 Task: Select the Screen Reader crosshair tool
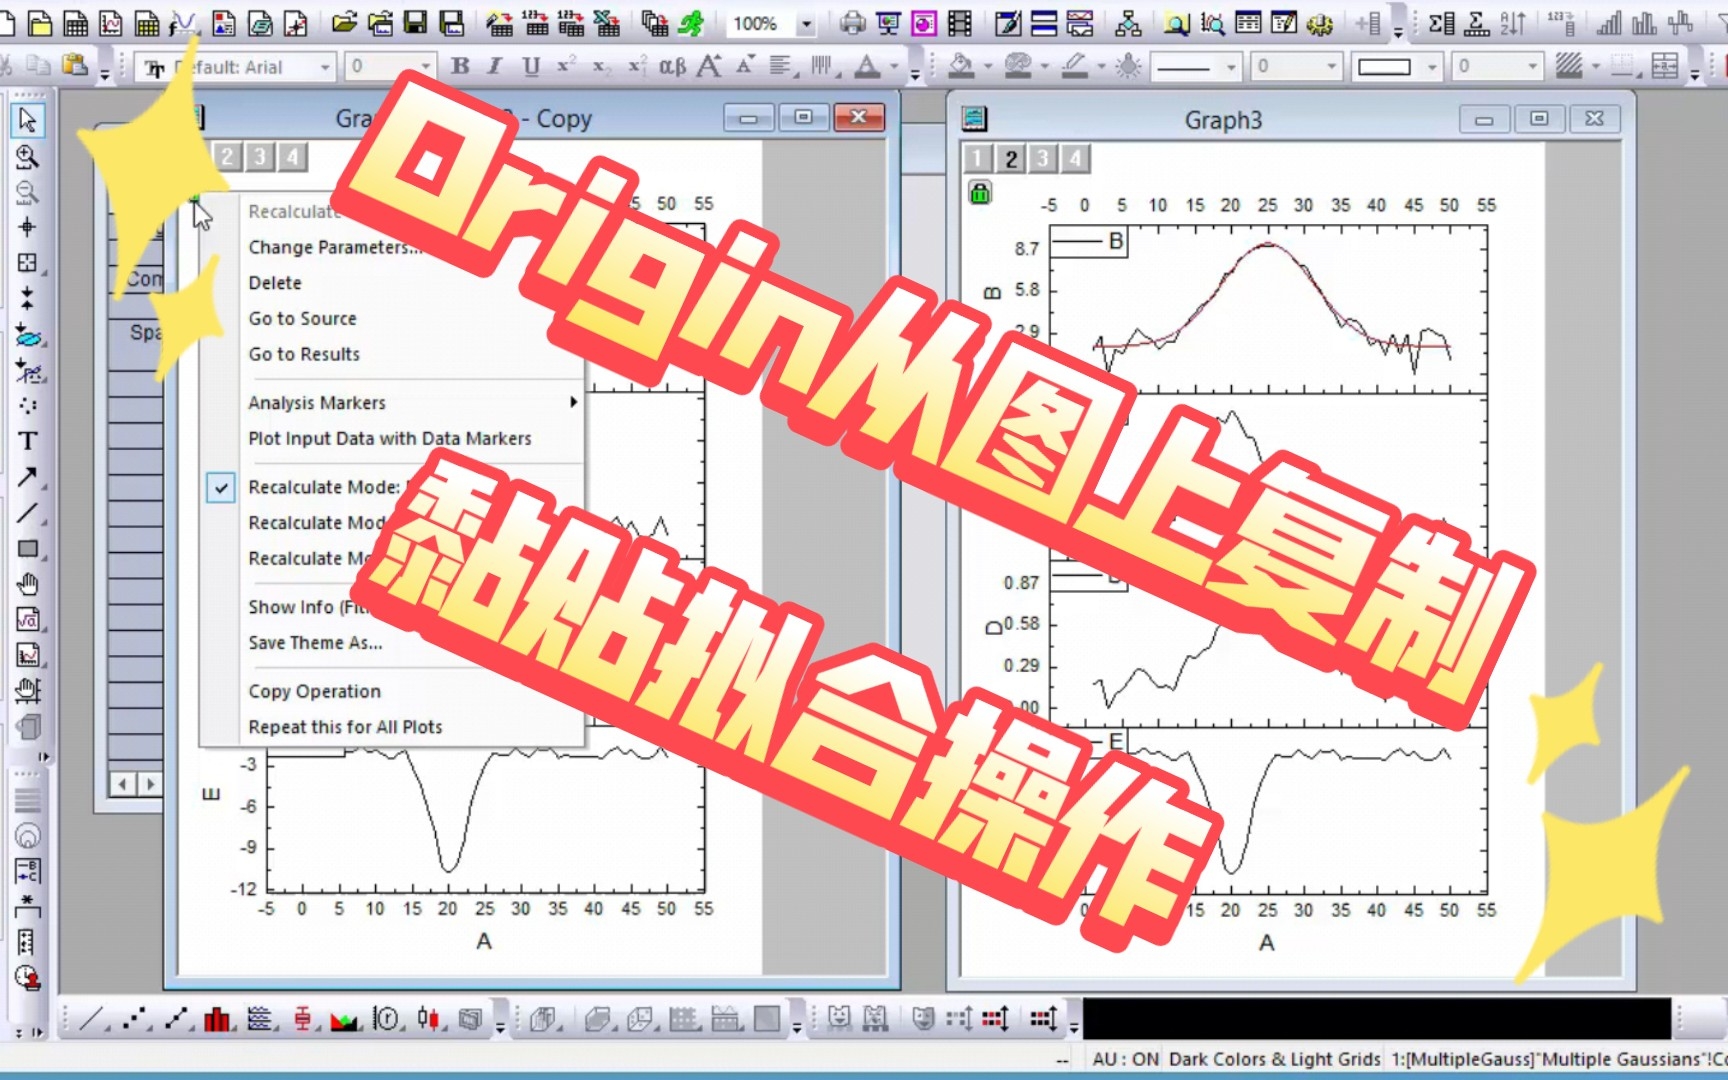(x=27, y=227)
